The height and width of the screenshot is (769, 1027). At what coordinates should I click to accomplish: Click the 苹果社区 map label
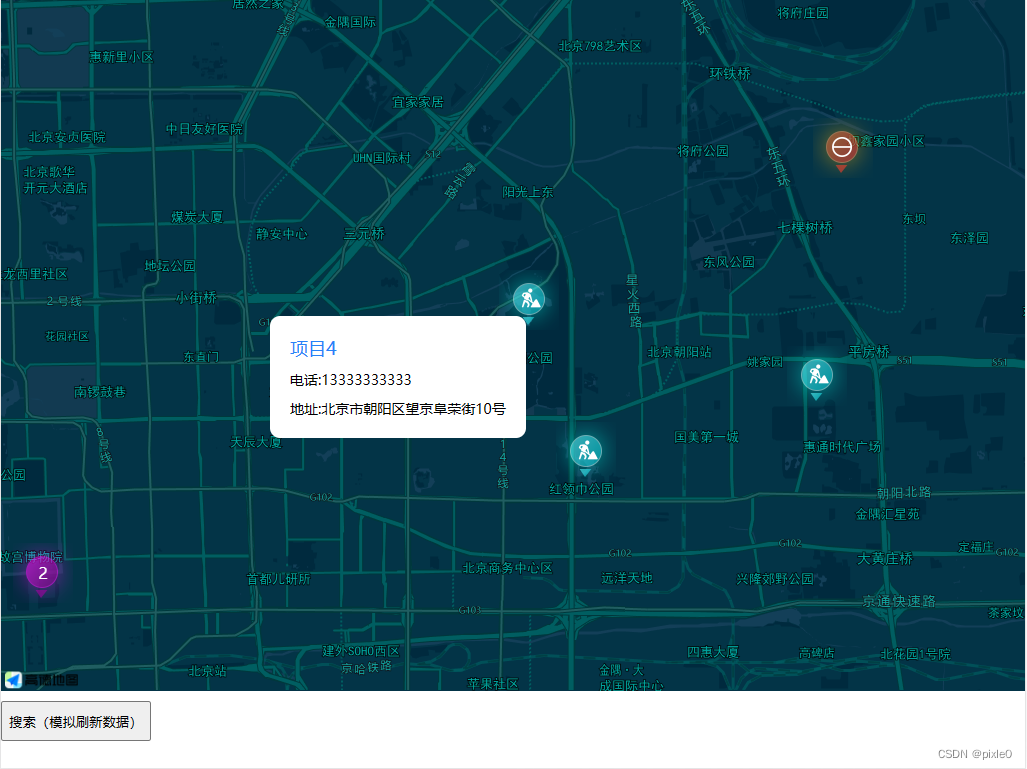(493, 683)
